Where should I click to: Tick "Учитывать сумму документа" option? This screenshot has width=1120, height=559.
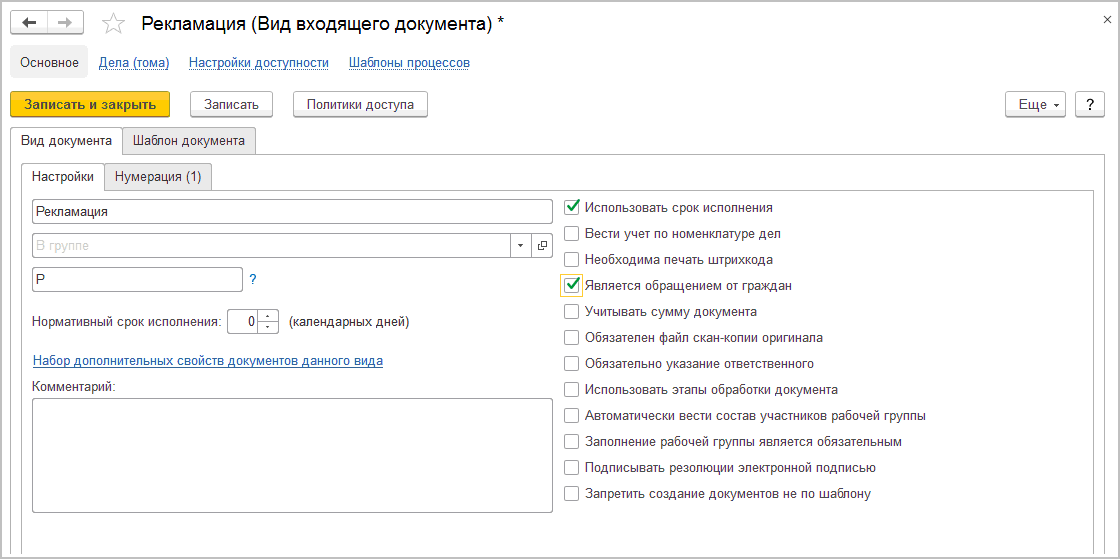click(x=572, y=312)
